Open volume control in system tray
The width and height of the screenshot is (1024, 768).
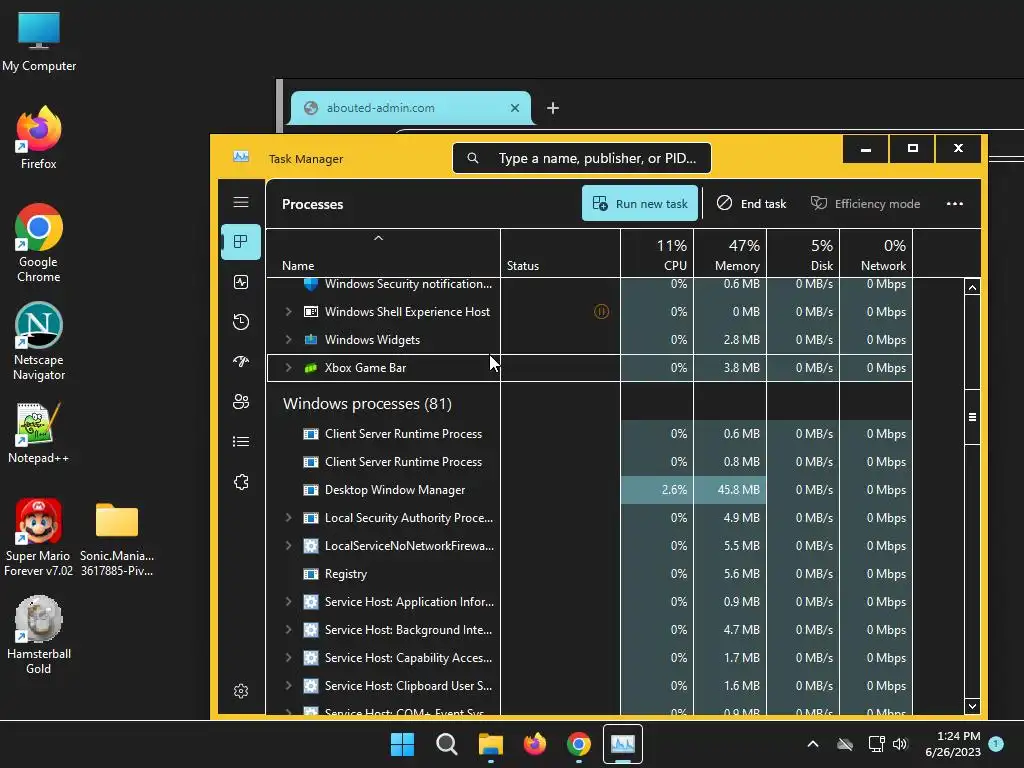click(x=901, y=744)
